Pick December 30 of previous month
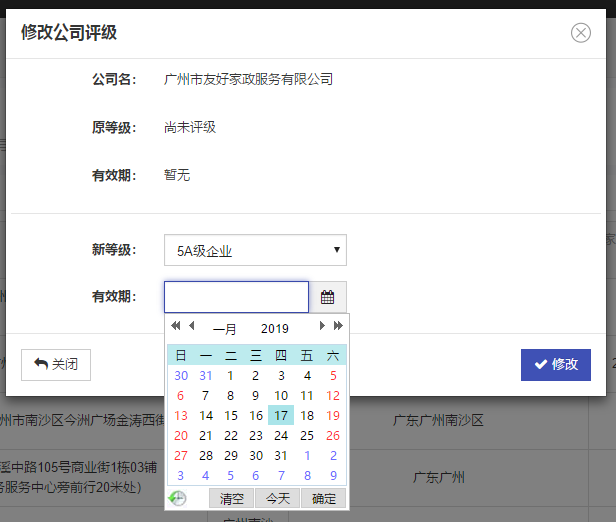616x522 pixels. [x=181, y=375]
